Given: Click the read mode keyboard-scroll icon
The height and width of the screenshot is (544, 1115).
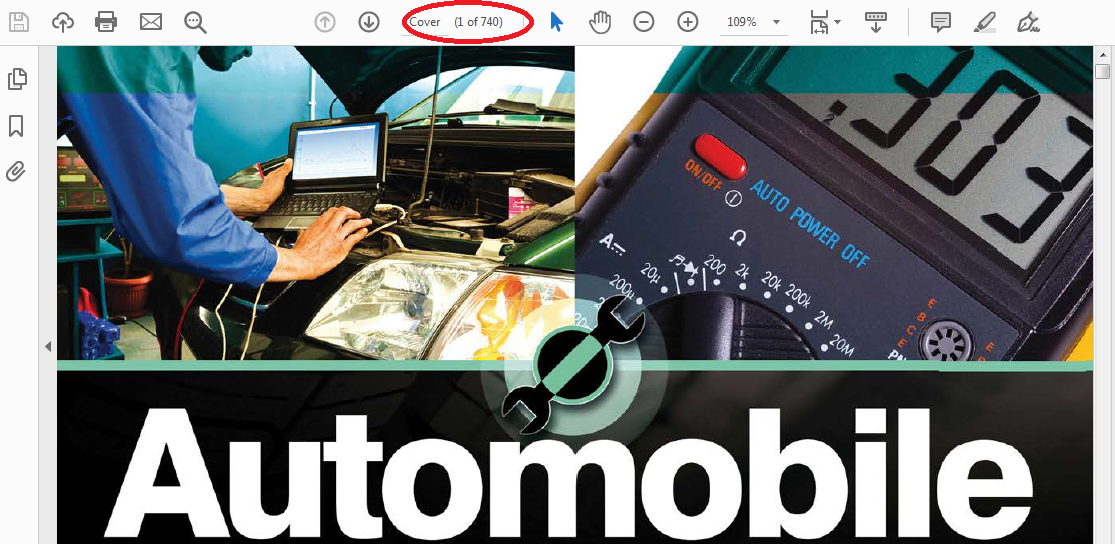Looking at the screenshot, I should click(875, 22).
